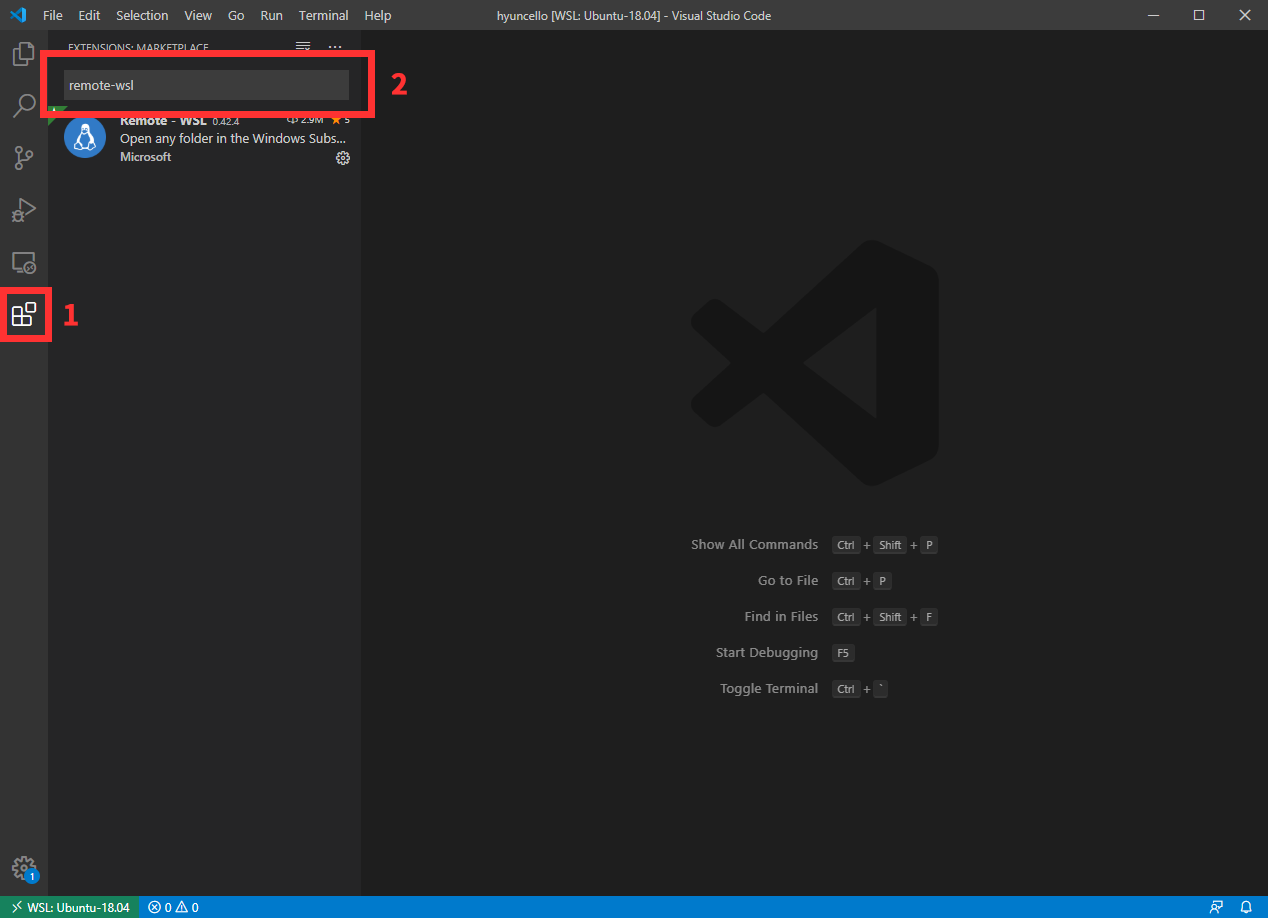
Task: Open the Manage gear in activity bar
Action: click(x=24, y=868)
